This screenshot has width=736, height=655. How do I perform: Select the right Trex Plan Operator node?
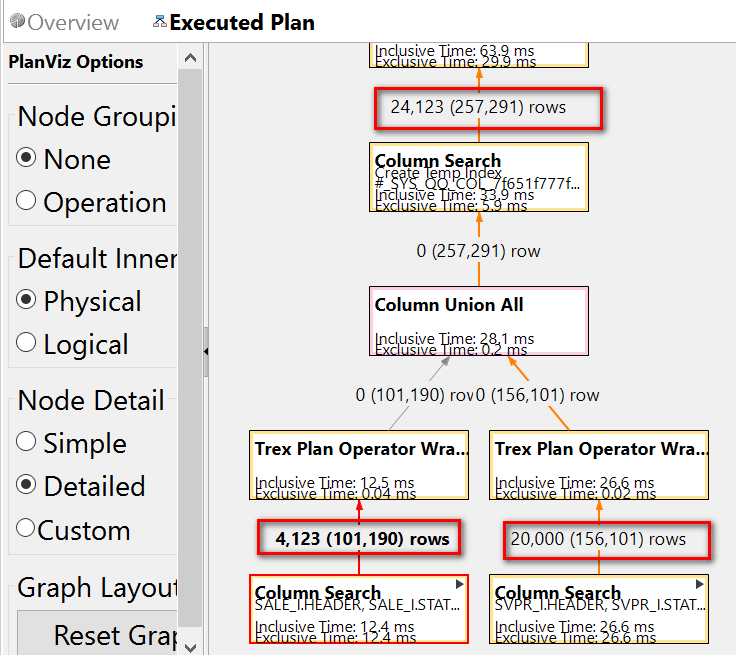click(x=598, y=465)
